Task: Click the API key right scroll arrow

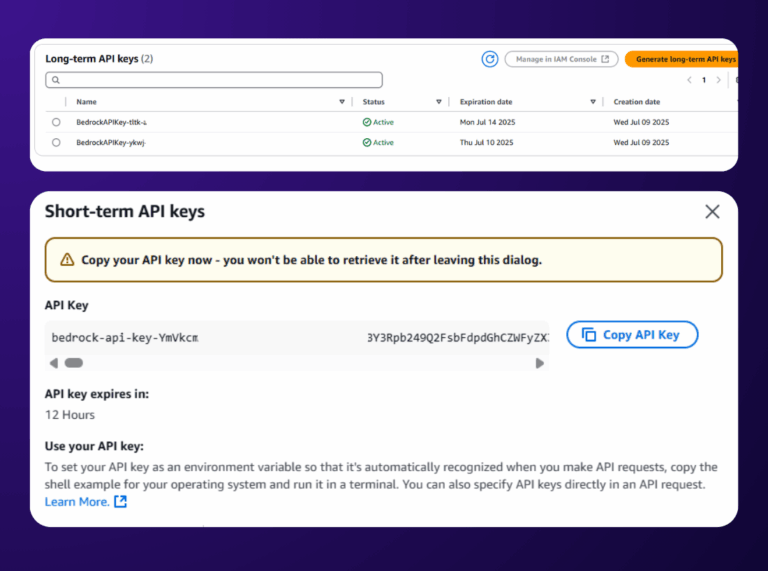Action: tap(539, 363)
